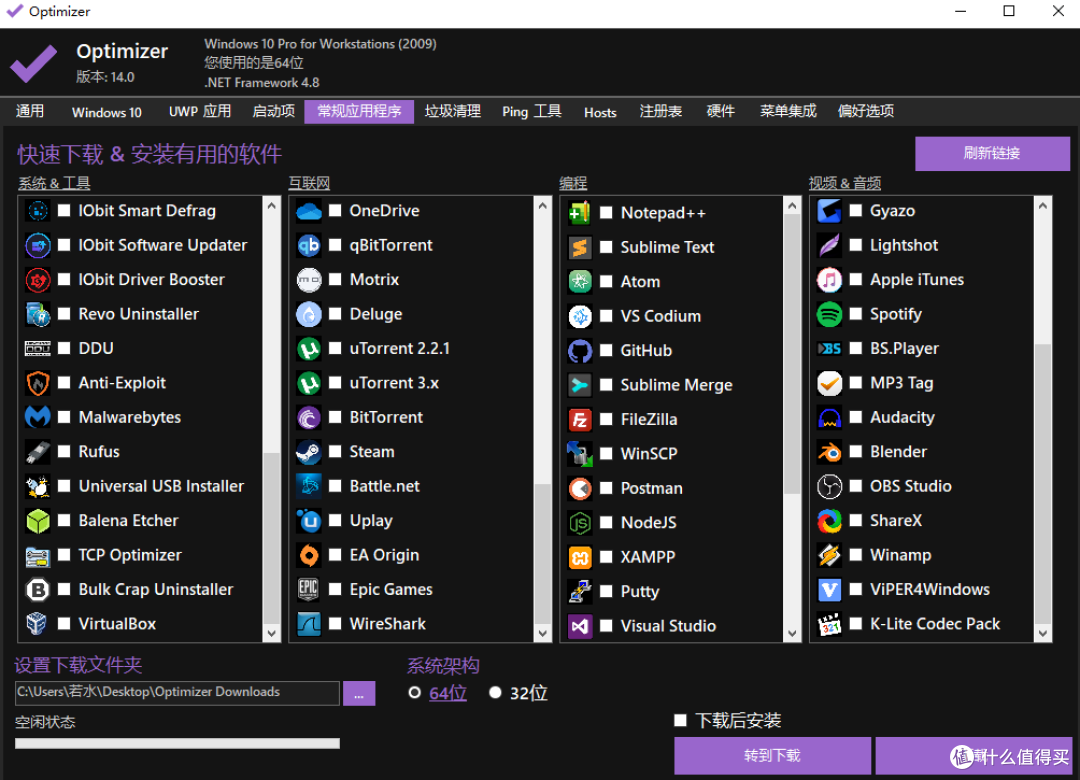Click the Gyazo icon
1080x780 pixels.
coord(829,210)
